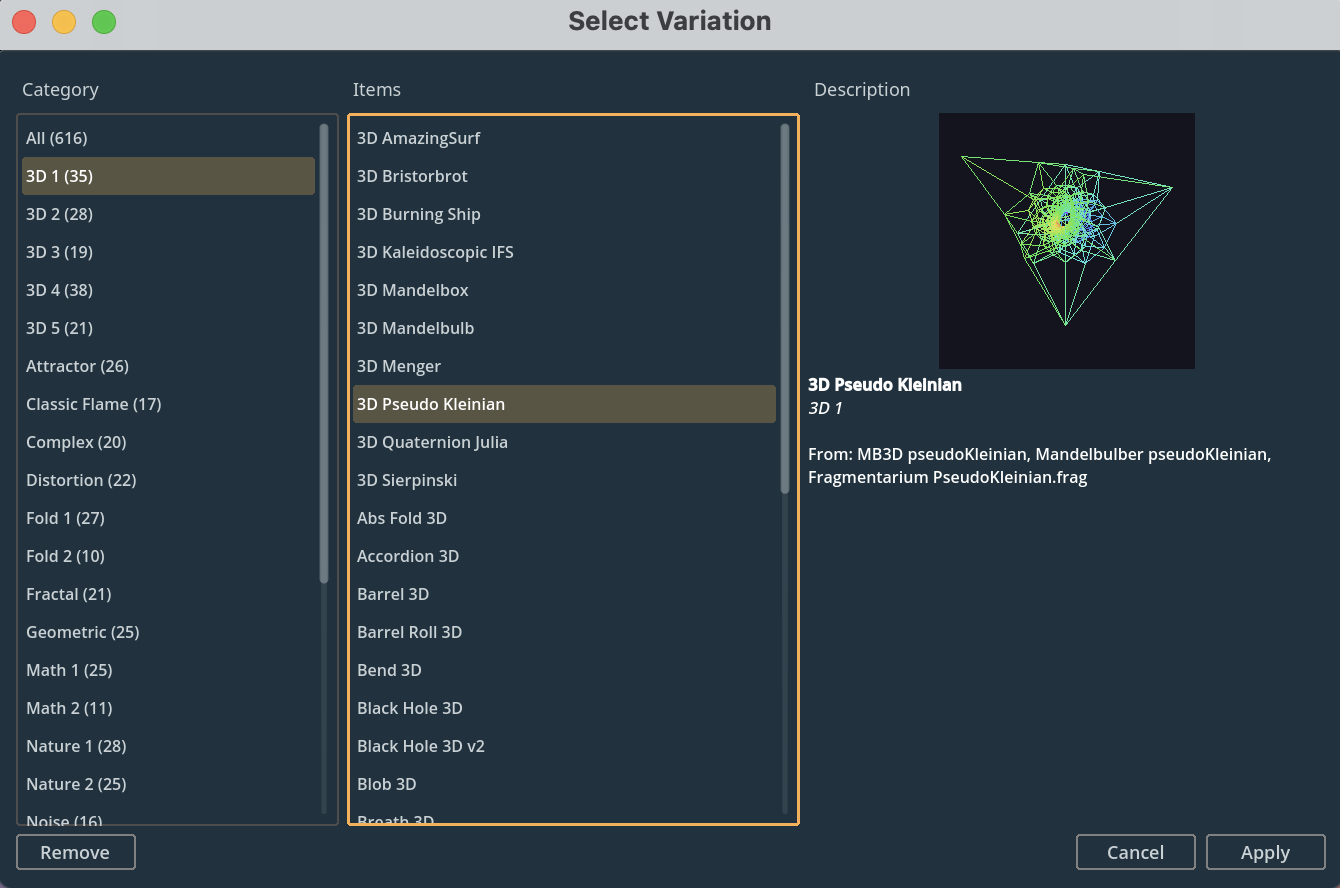The image size is (1340, 888).
Task: Select the 3D Sierpinski item
Action: pyautogui.click(x=564, y=480)
